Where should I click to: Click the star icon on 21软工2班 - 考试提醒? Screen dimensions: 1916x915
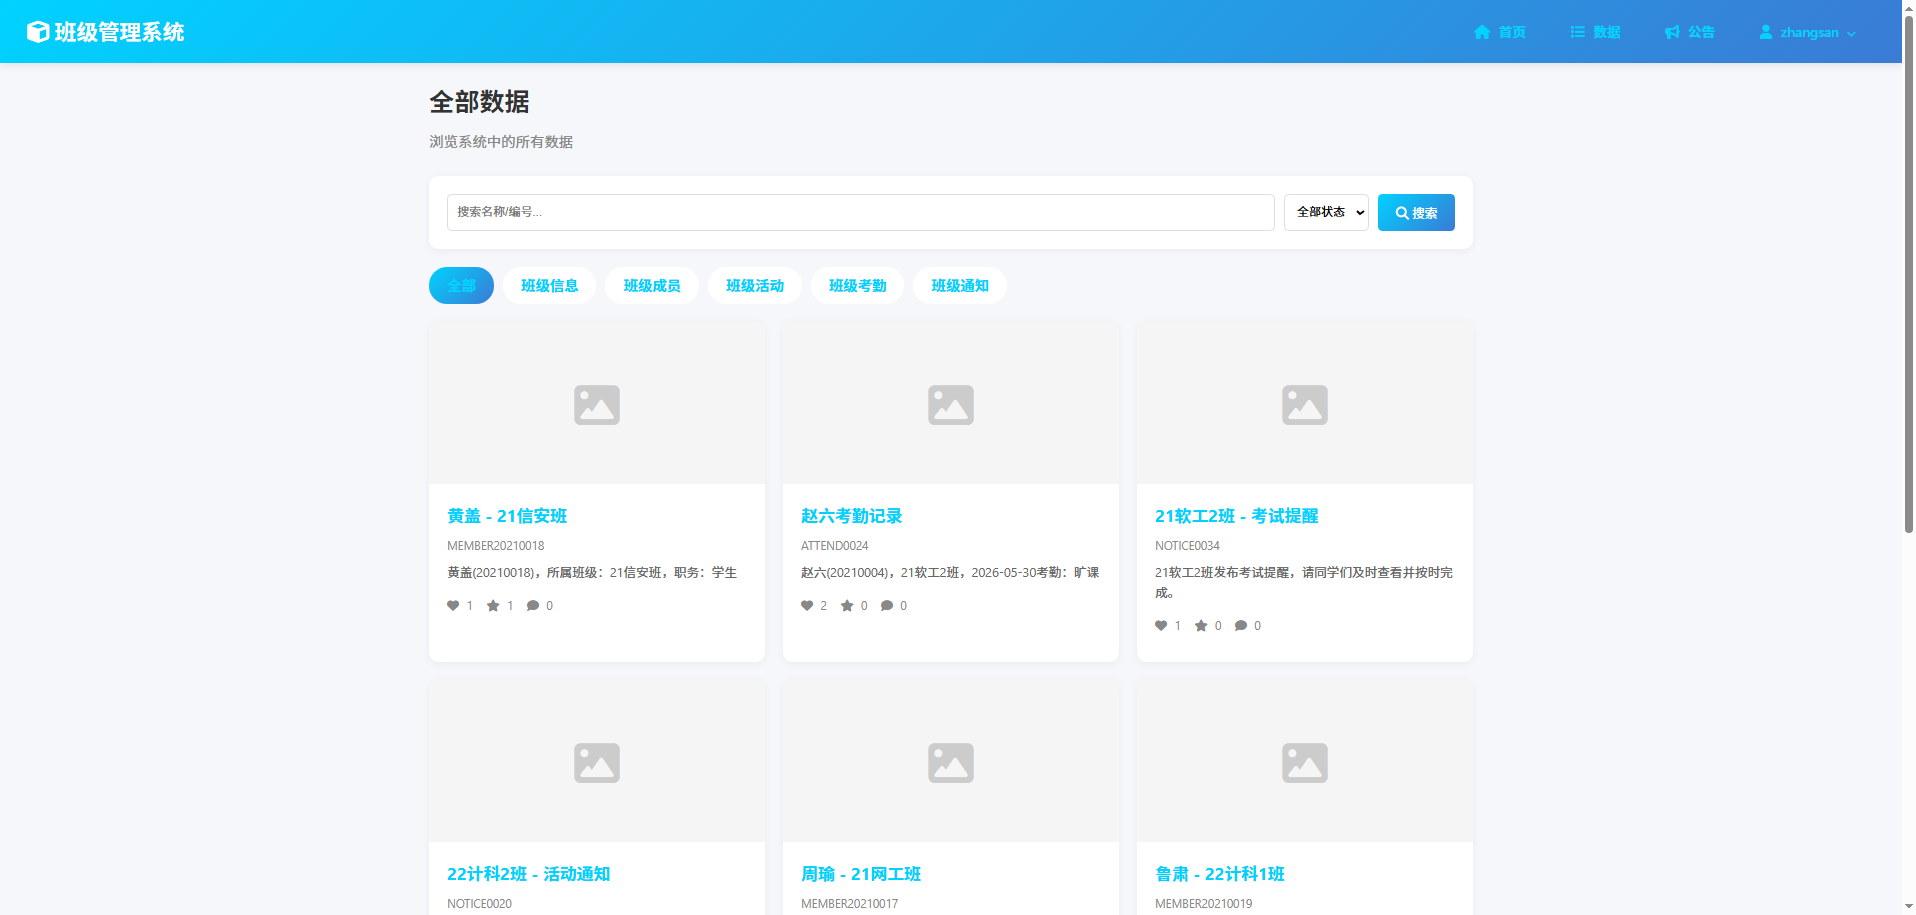coord(1201,626)
